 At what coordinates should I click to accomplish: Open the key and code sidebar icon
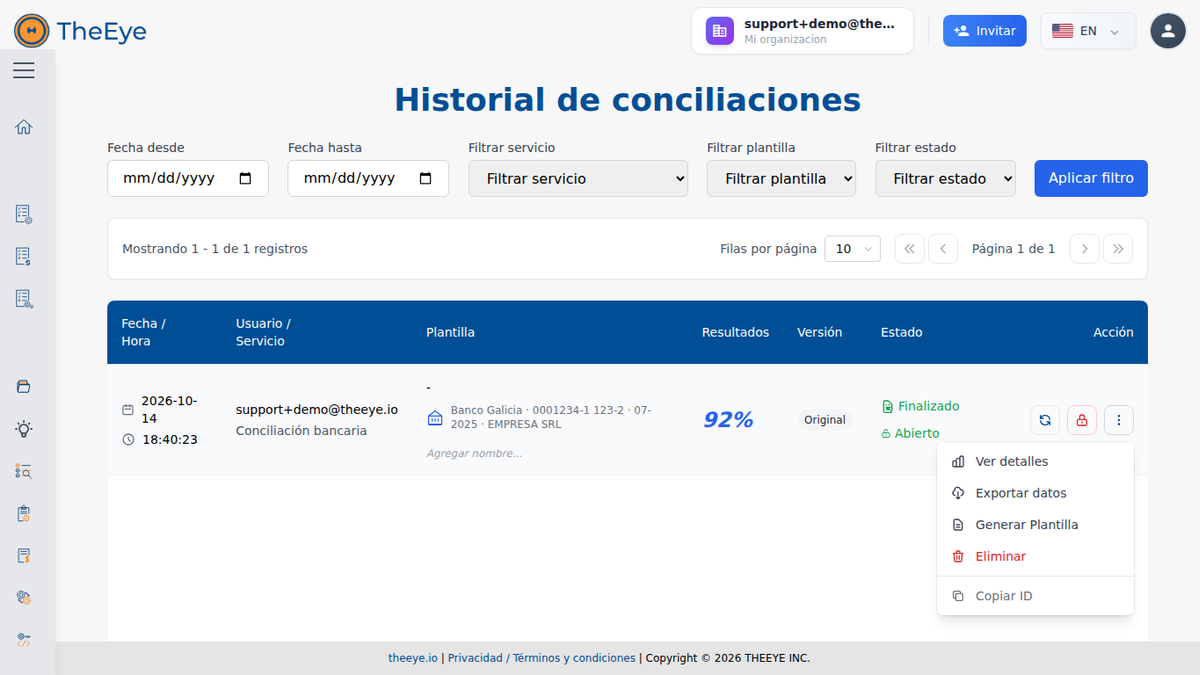(x=24, y=640)
